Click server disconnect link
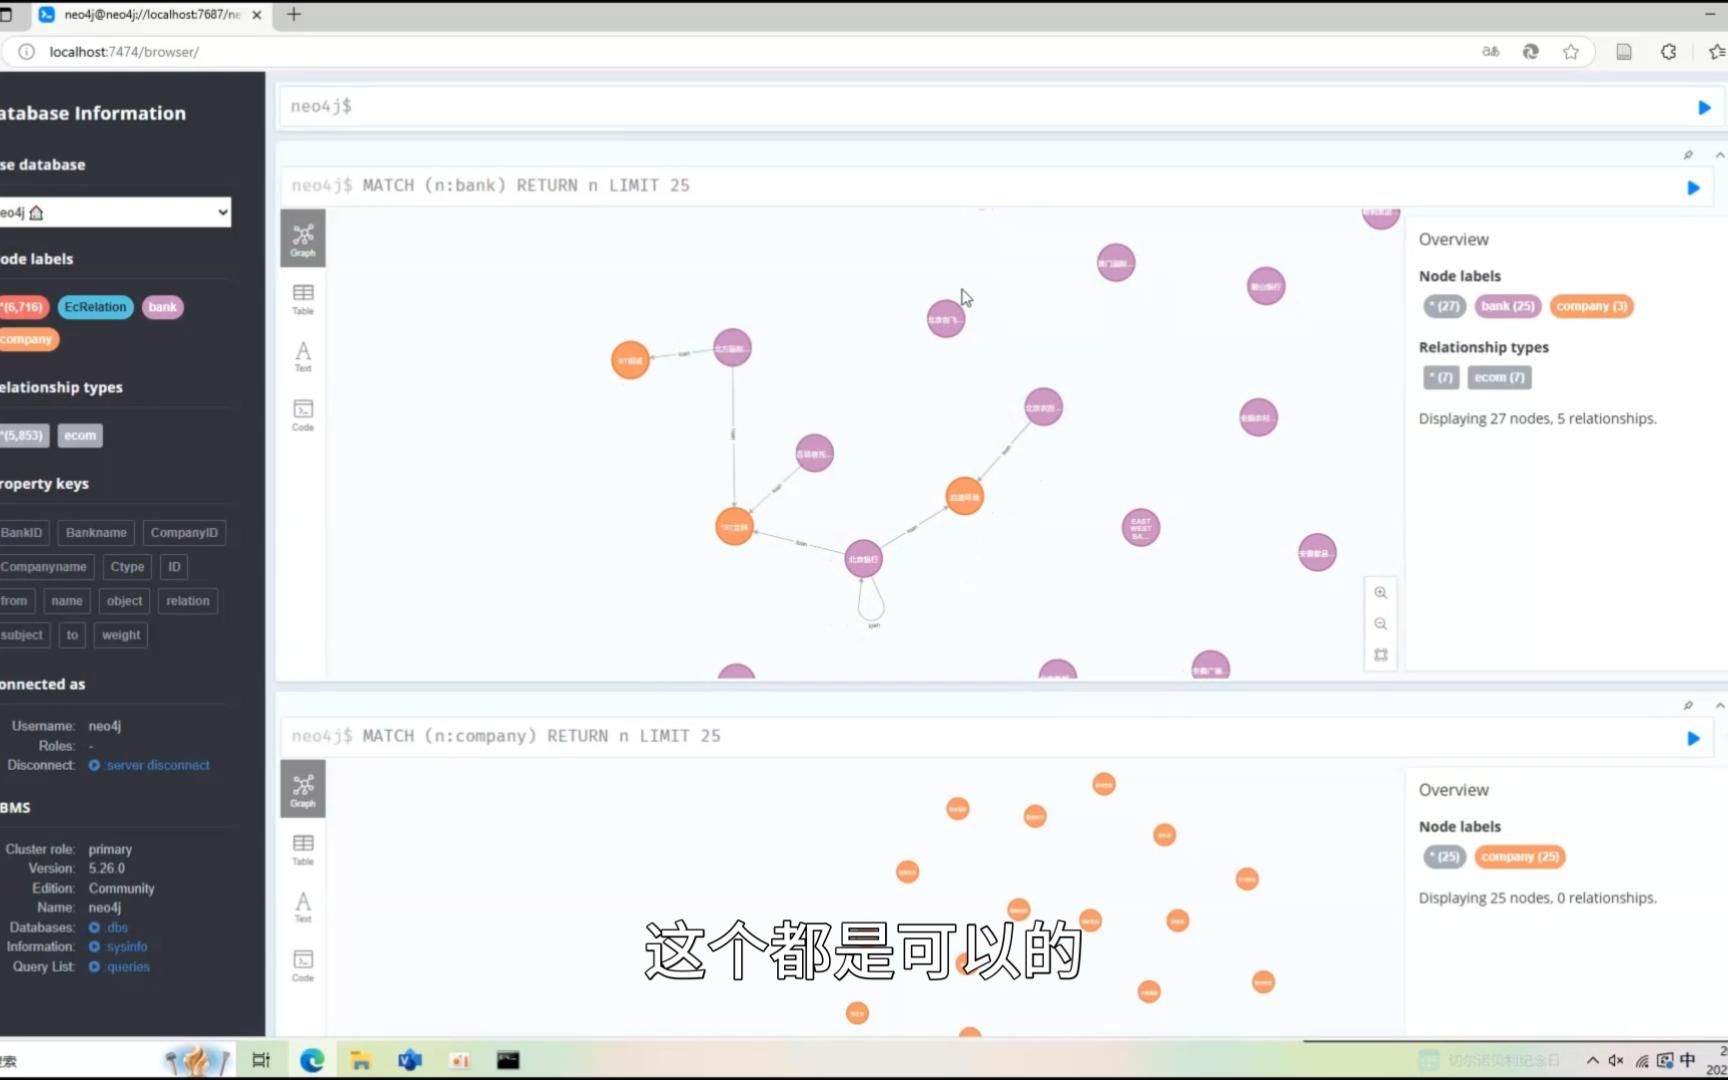This screenshot has height=1080, width=1728. (x=149, y=765)
